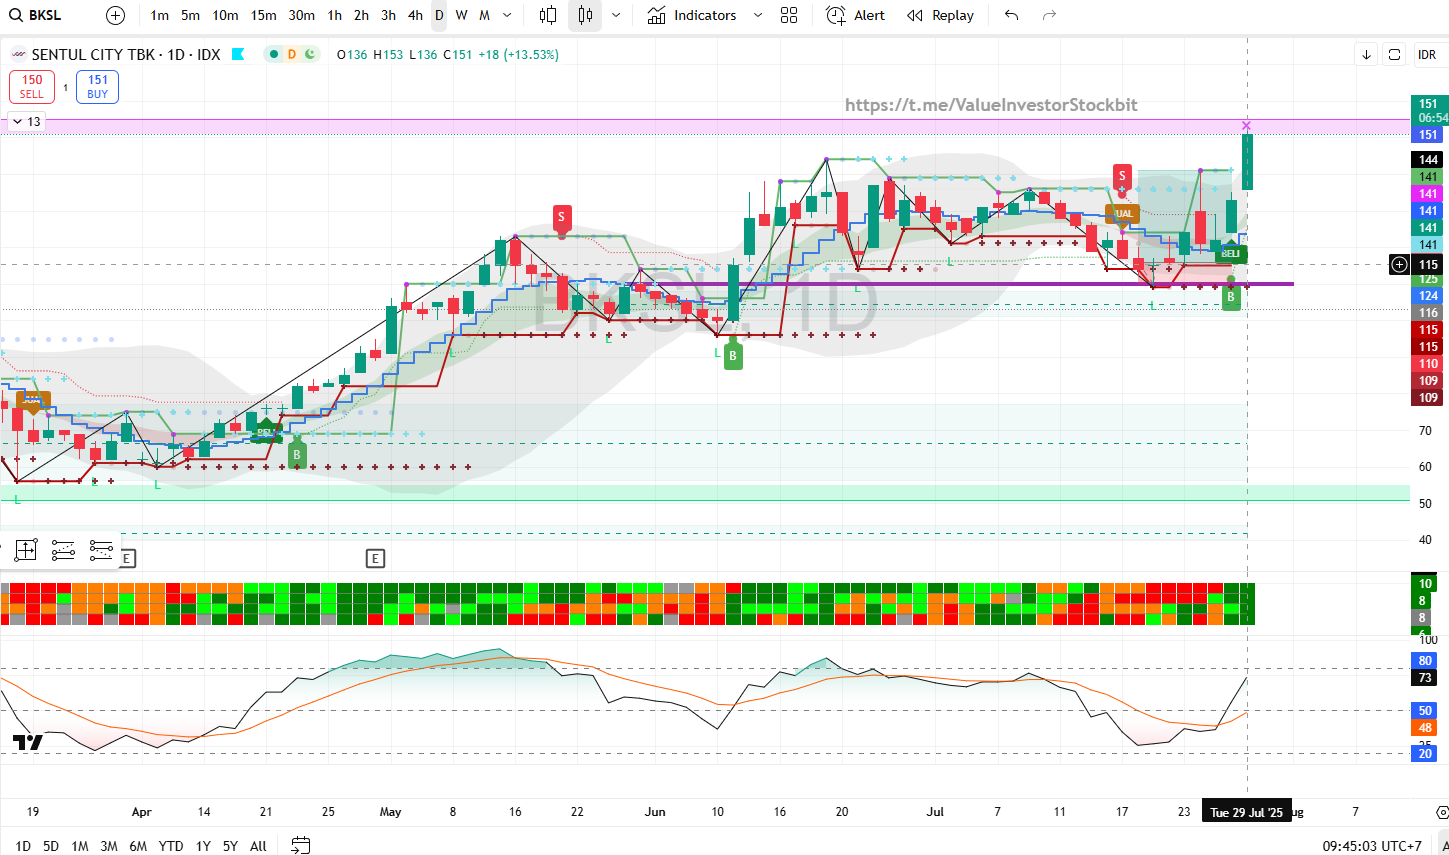Image resolution: width=1449 pixels, height=855 pixels.
Task: Click the grid-with-plus pane icon
Action: coord(26,549)
